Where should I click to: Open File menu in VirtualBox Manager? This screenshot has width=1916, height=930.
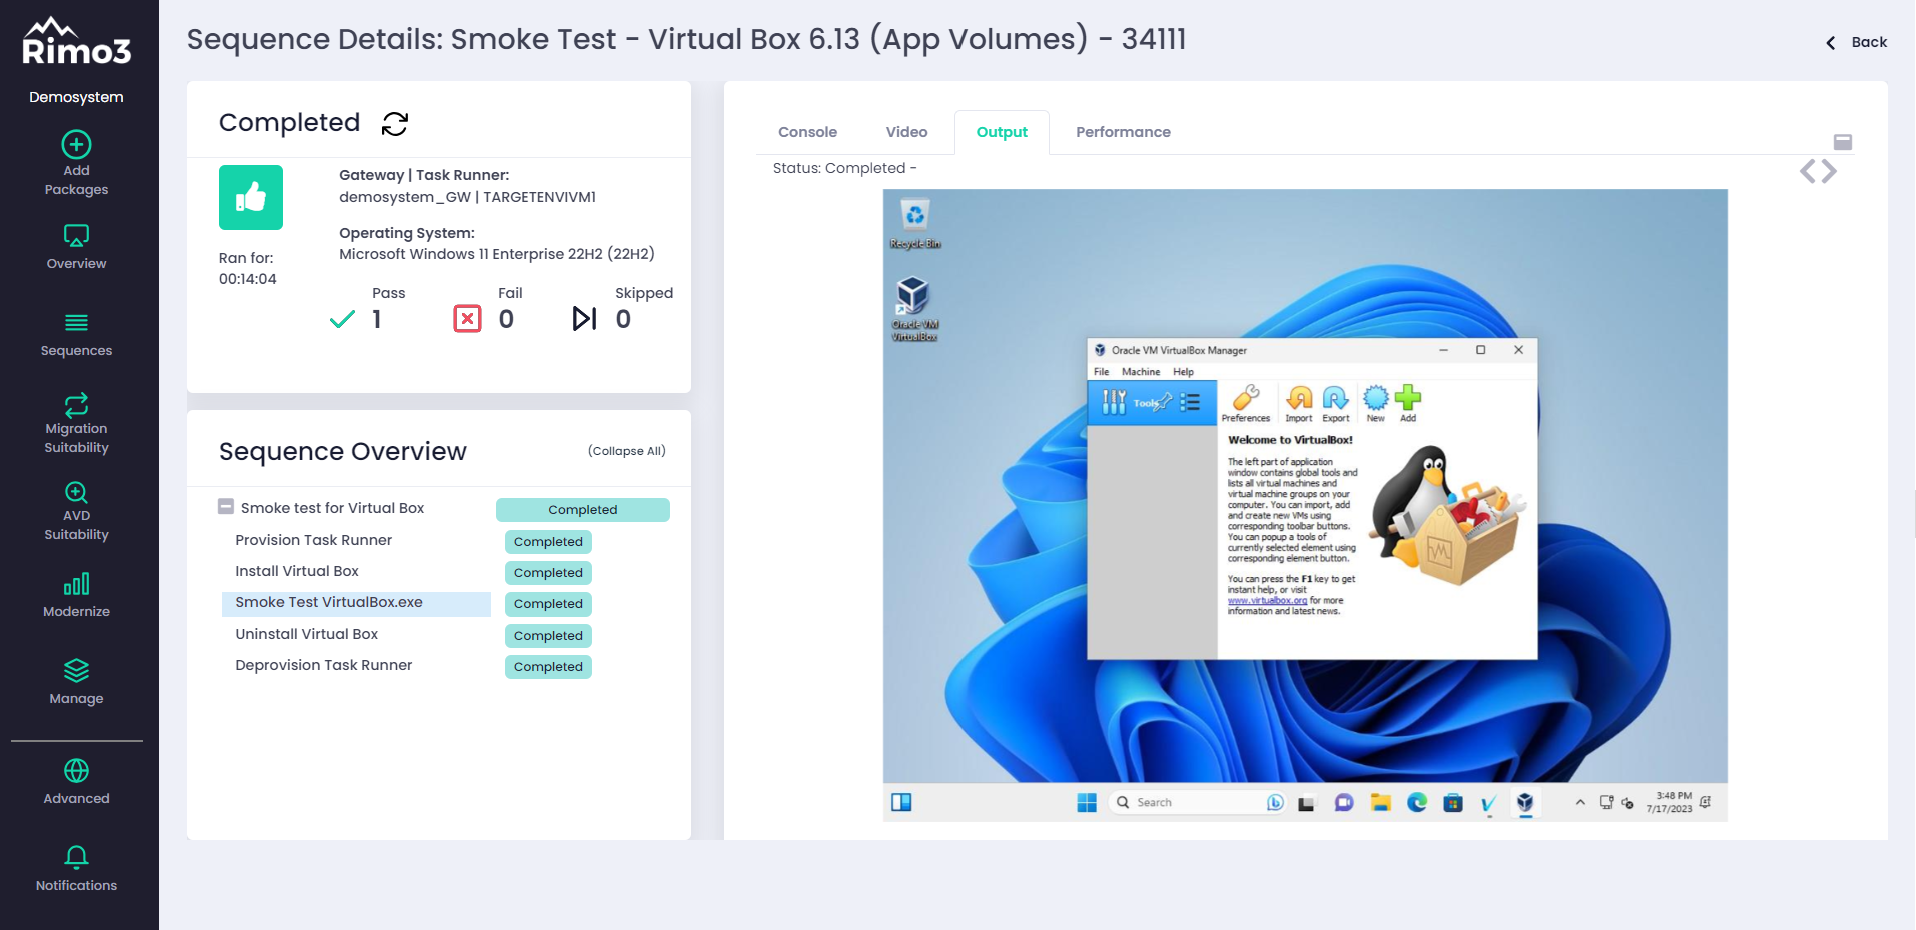point(1101,372)
